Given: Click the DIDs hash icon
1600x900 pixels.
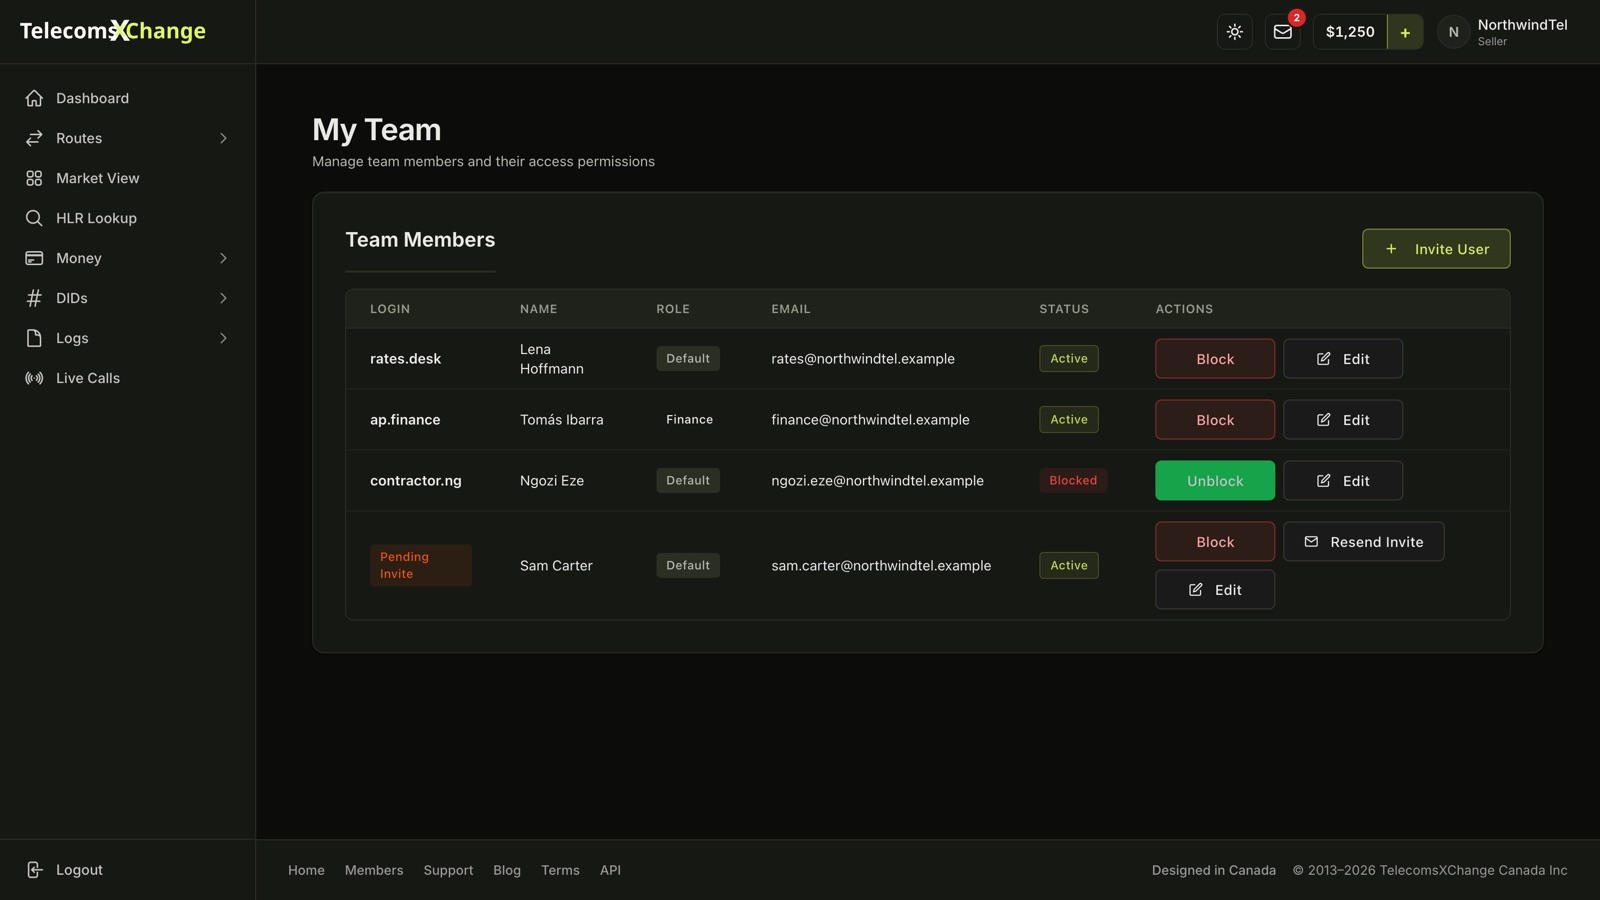Looking at the screenshot, I should coord(34,298).
